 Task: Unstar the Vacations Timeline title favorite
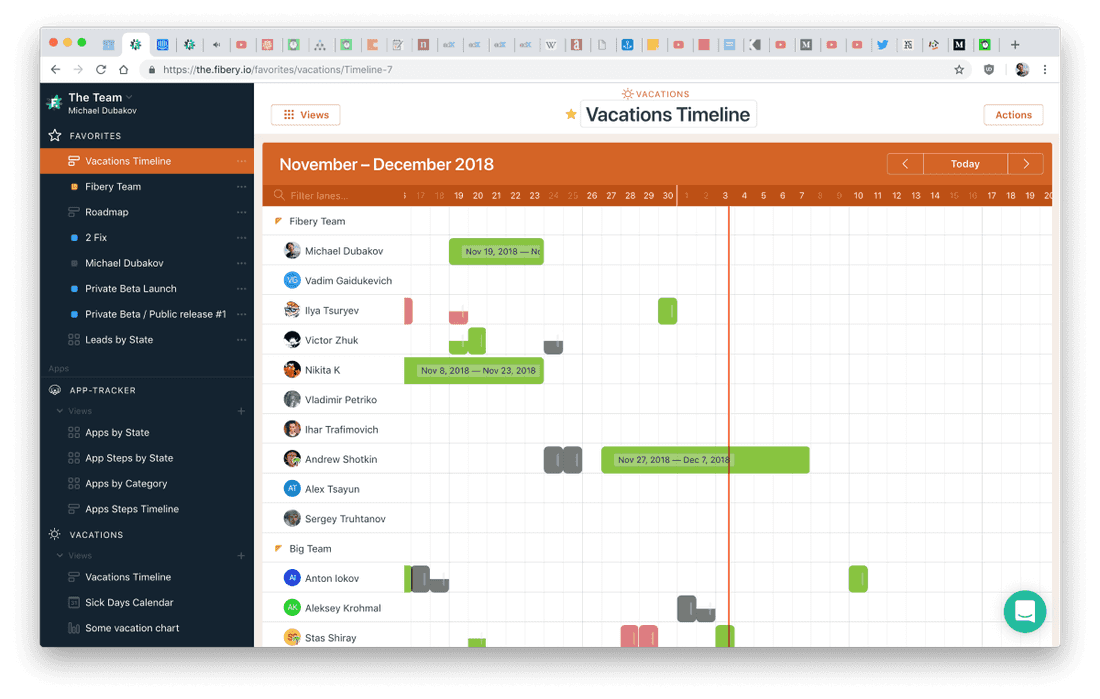tap(570, 114)
